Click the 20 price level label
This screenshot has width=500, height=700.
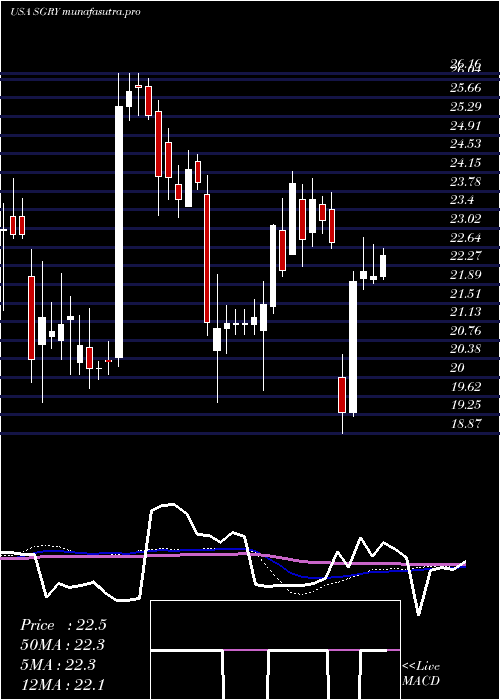pos(458,367)
